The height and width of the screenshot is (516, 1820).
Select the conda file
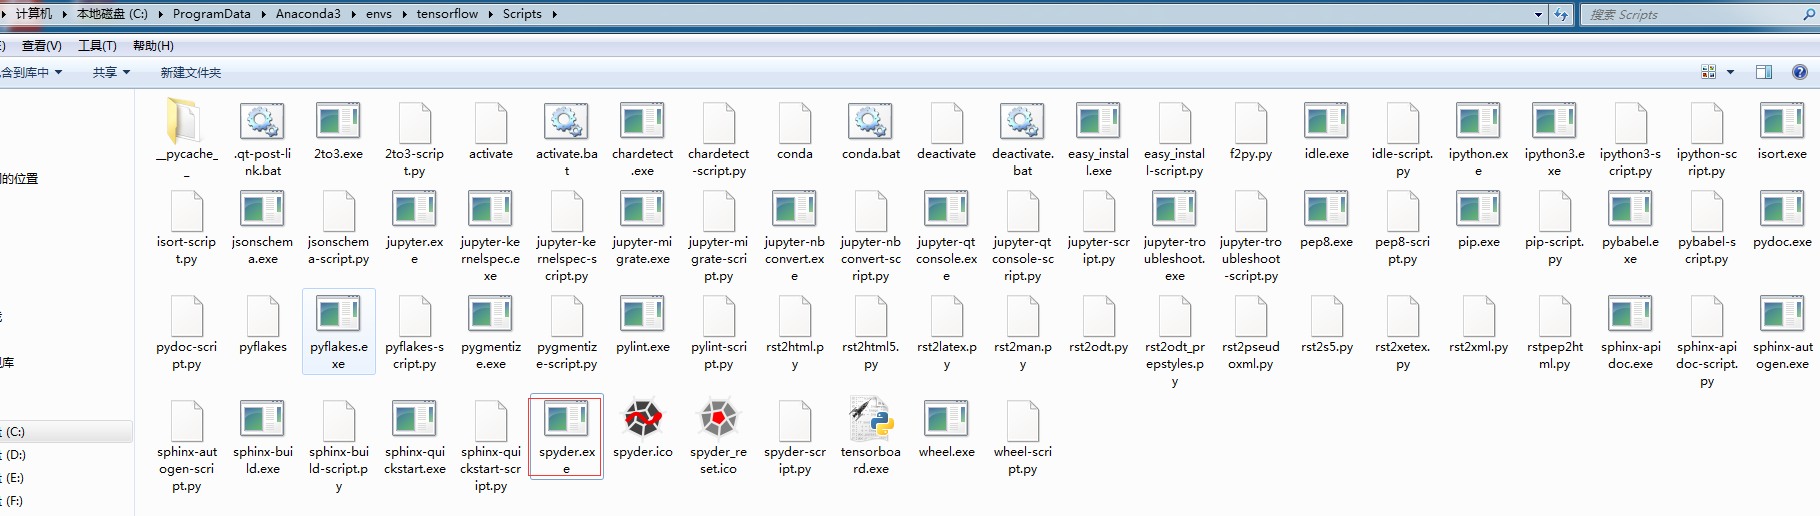(794, 131)
